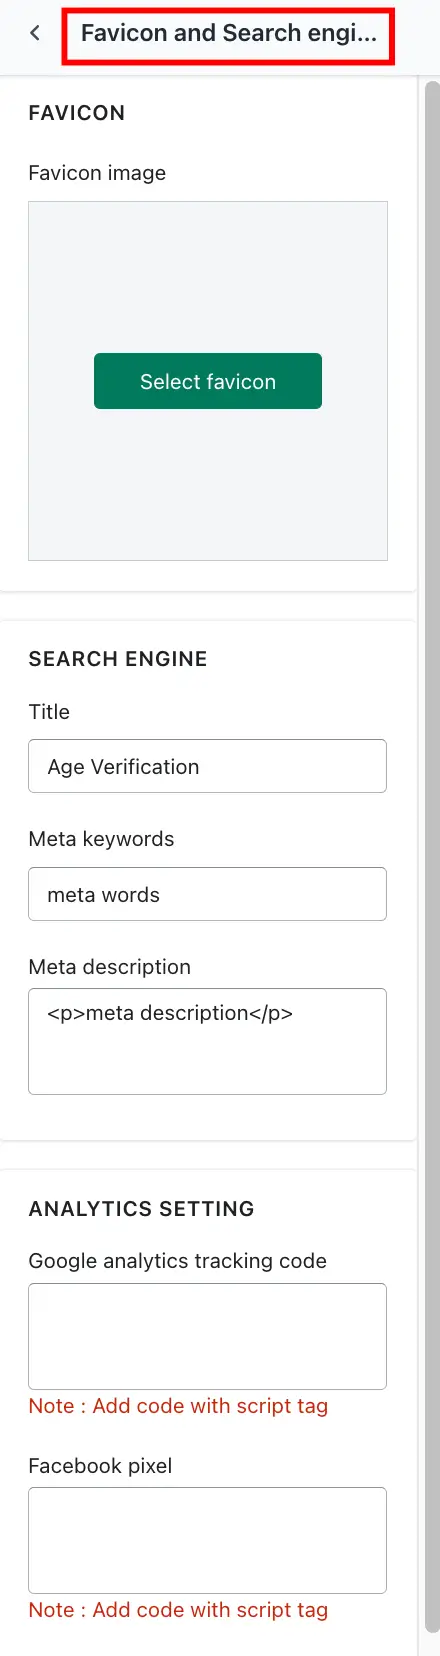Click the FAVICON section heading

(77, 113)
